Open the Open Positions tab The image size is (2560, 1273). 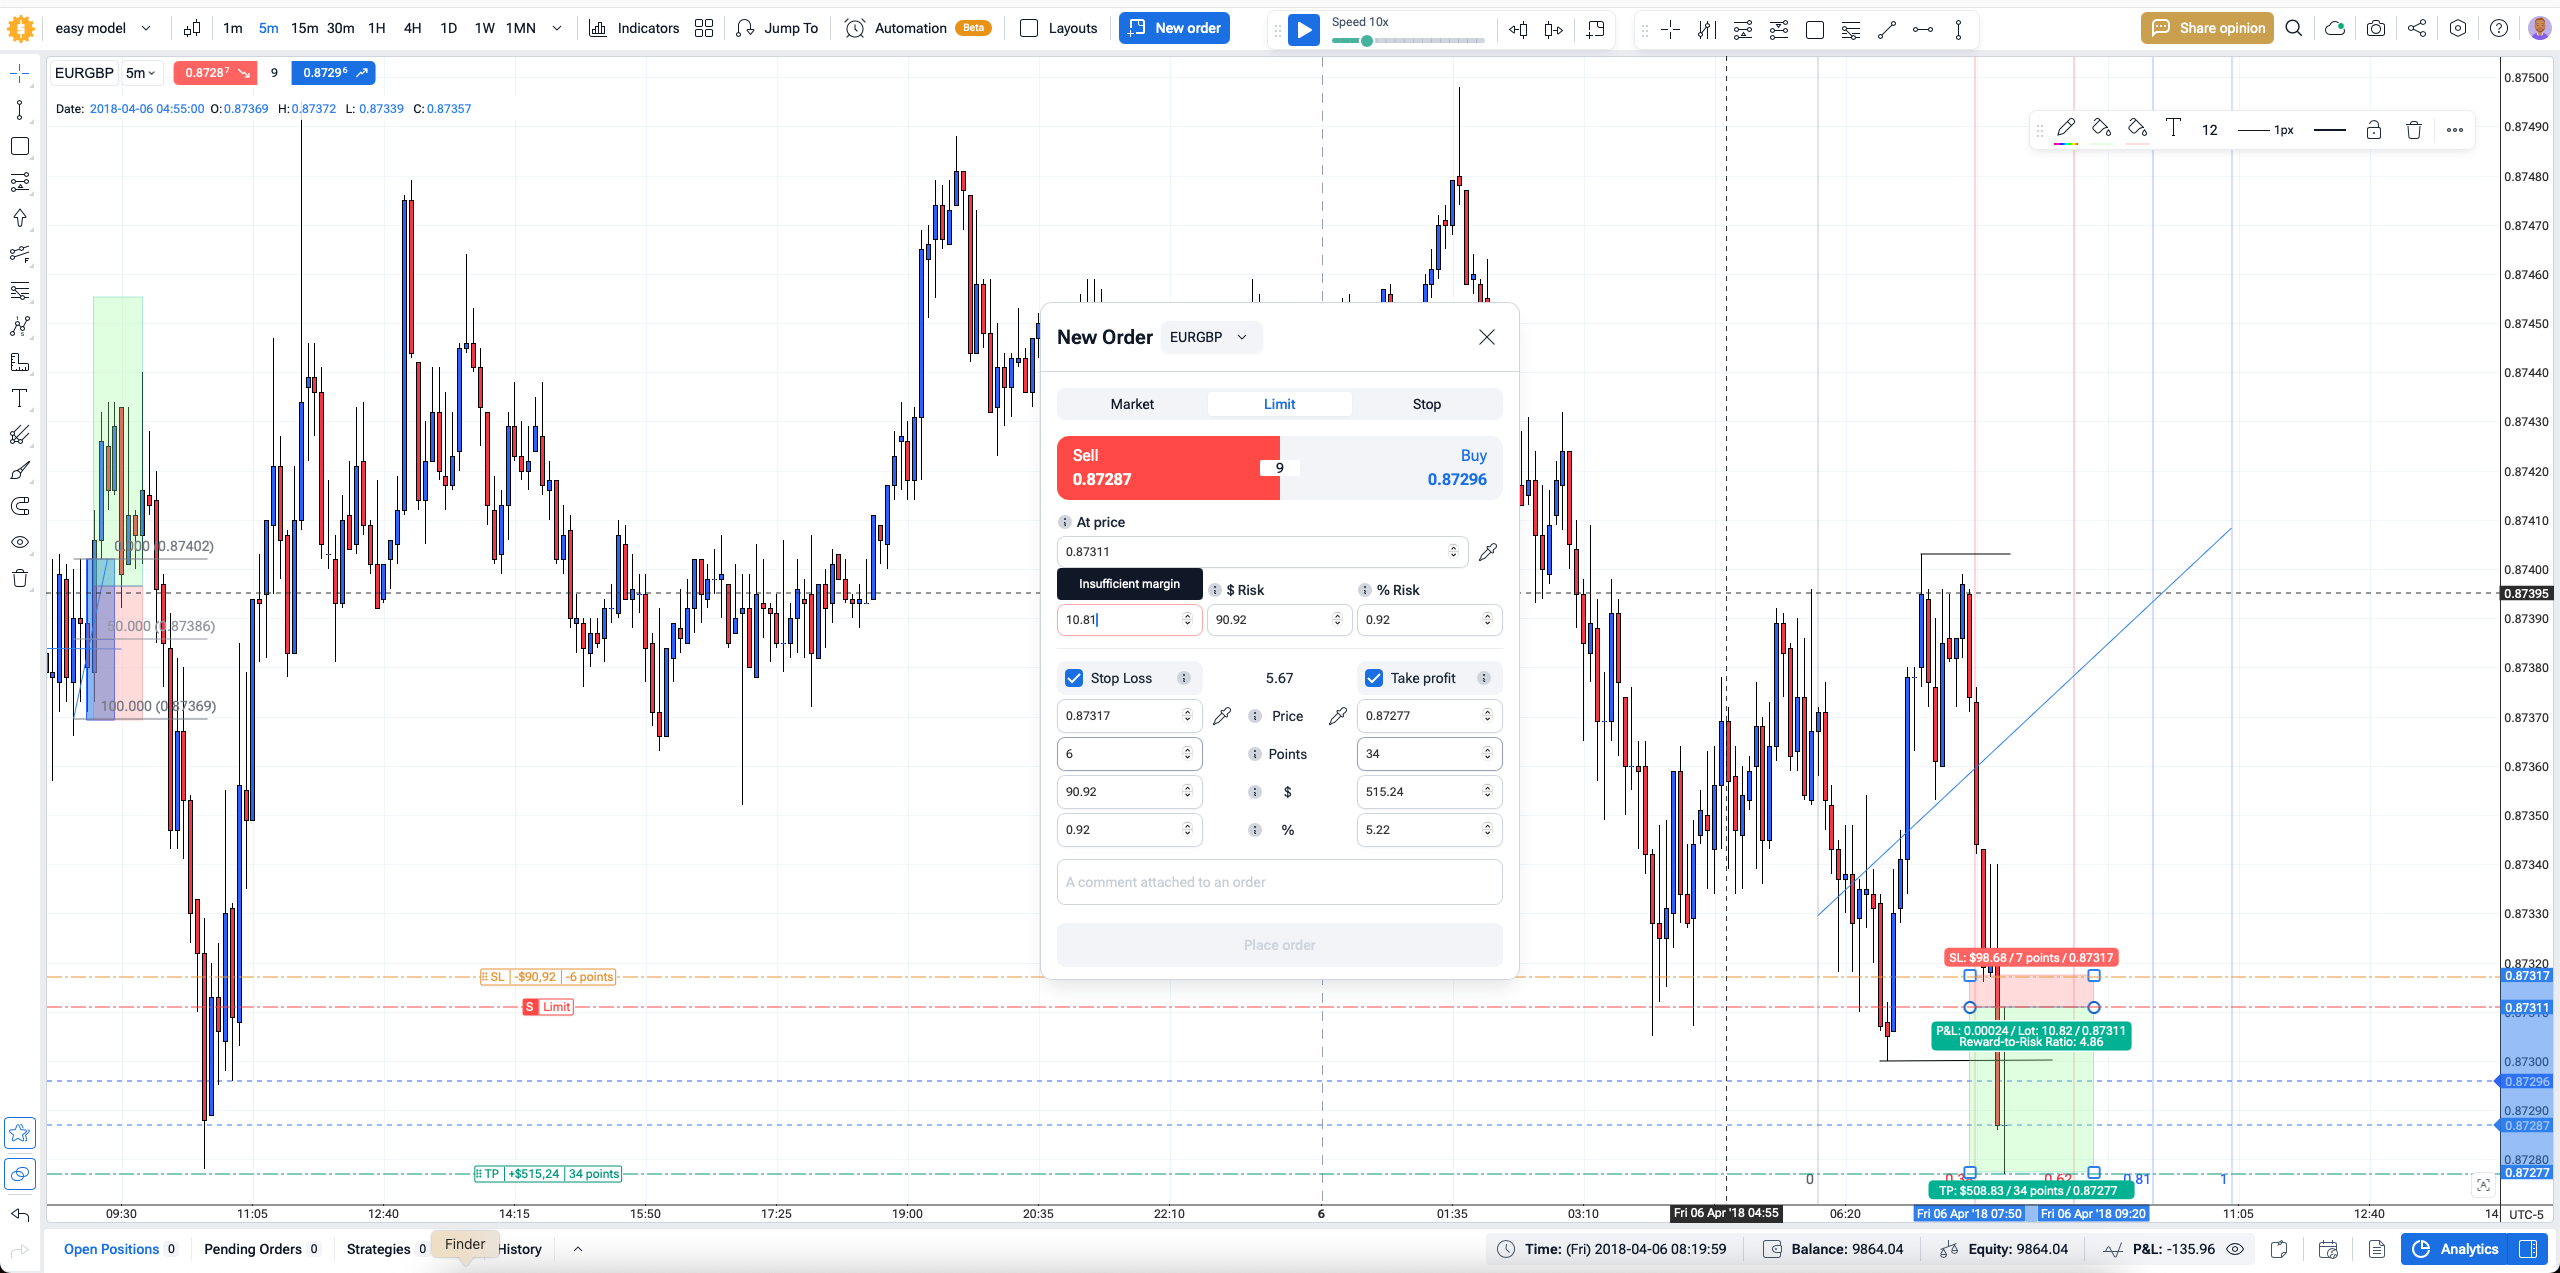coord(120,1249)
